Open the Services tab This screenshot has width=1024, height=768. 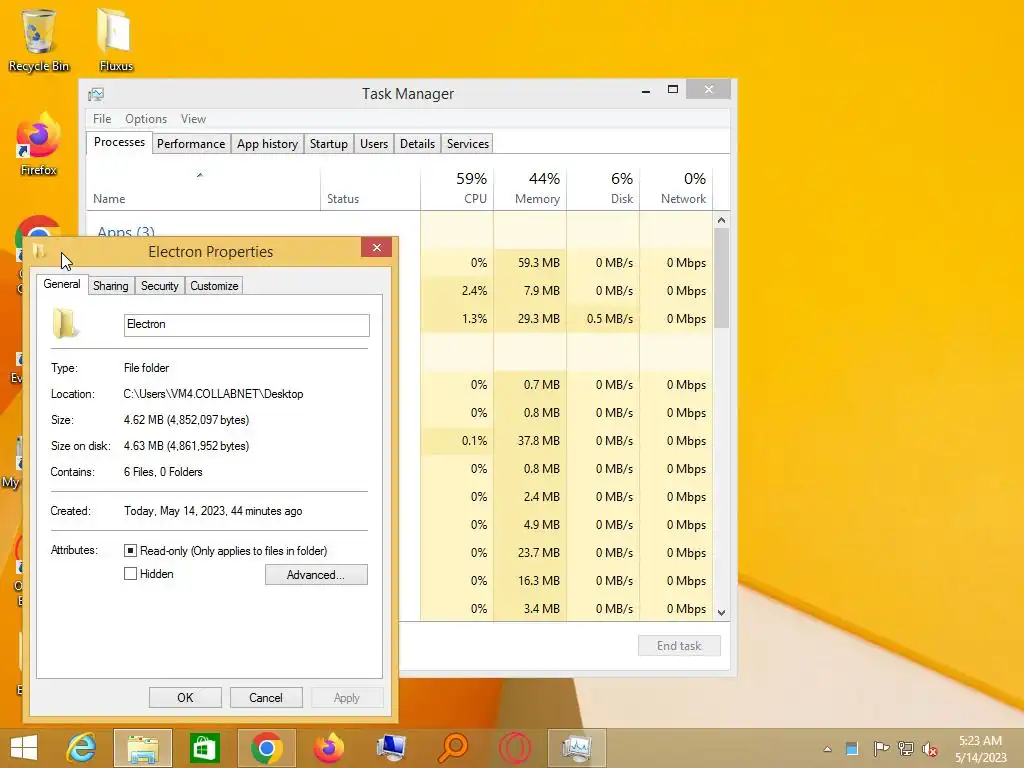click(468, 144)
